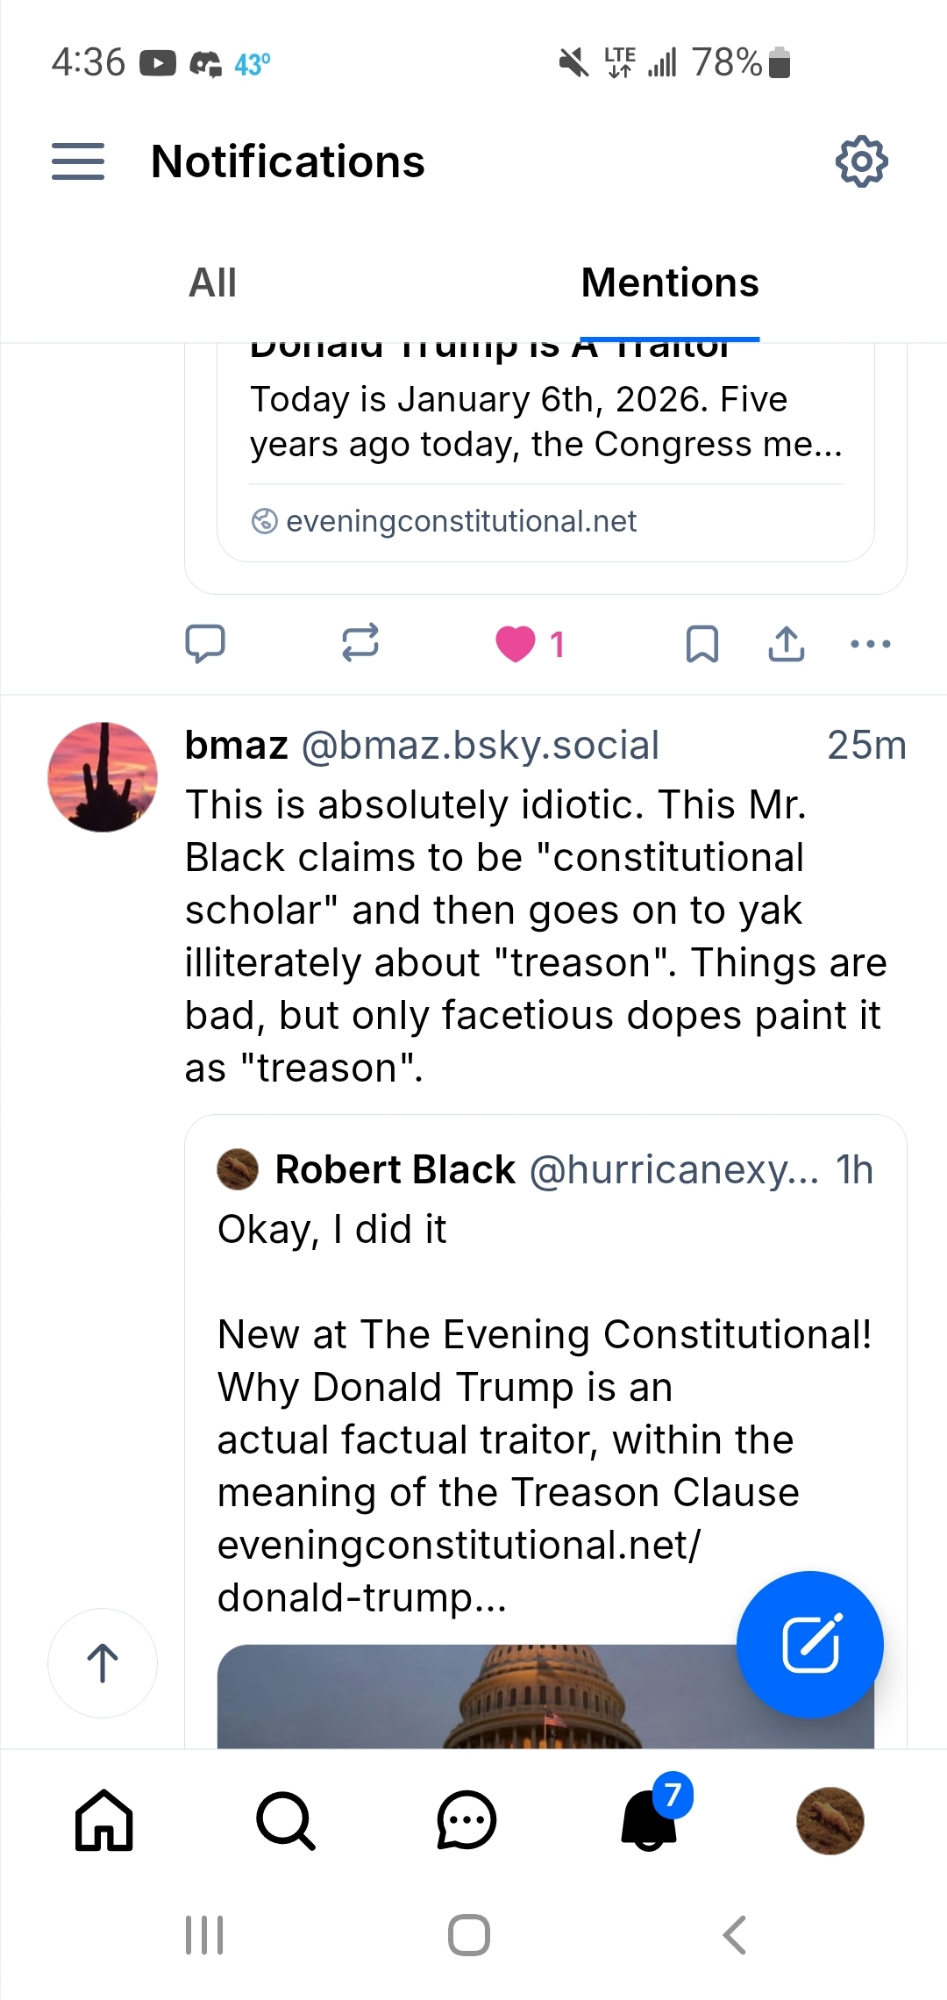Image resolution: width=947 pixels, height=2000 pixels.
Task: Open the Chat messages
Action: coord(467,1821)
